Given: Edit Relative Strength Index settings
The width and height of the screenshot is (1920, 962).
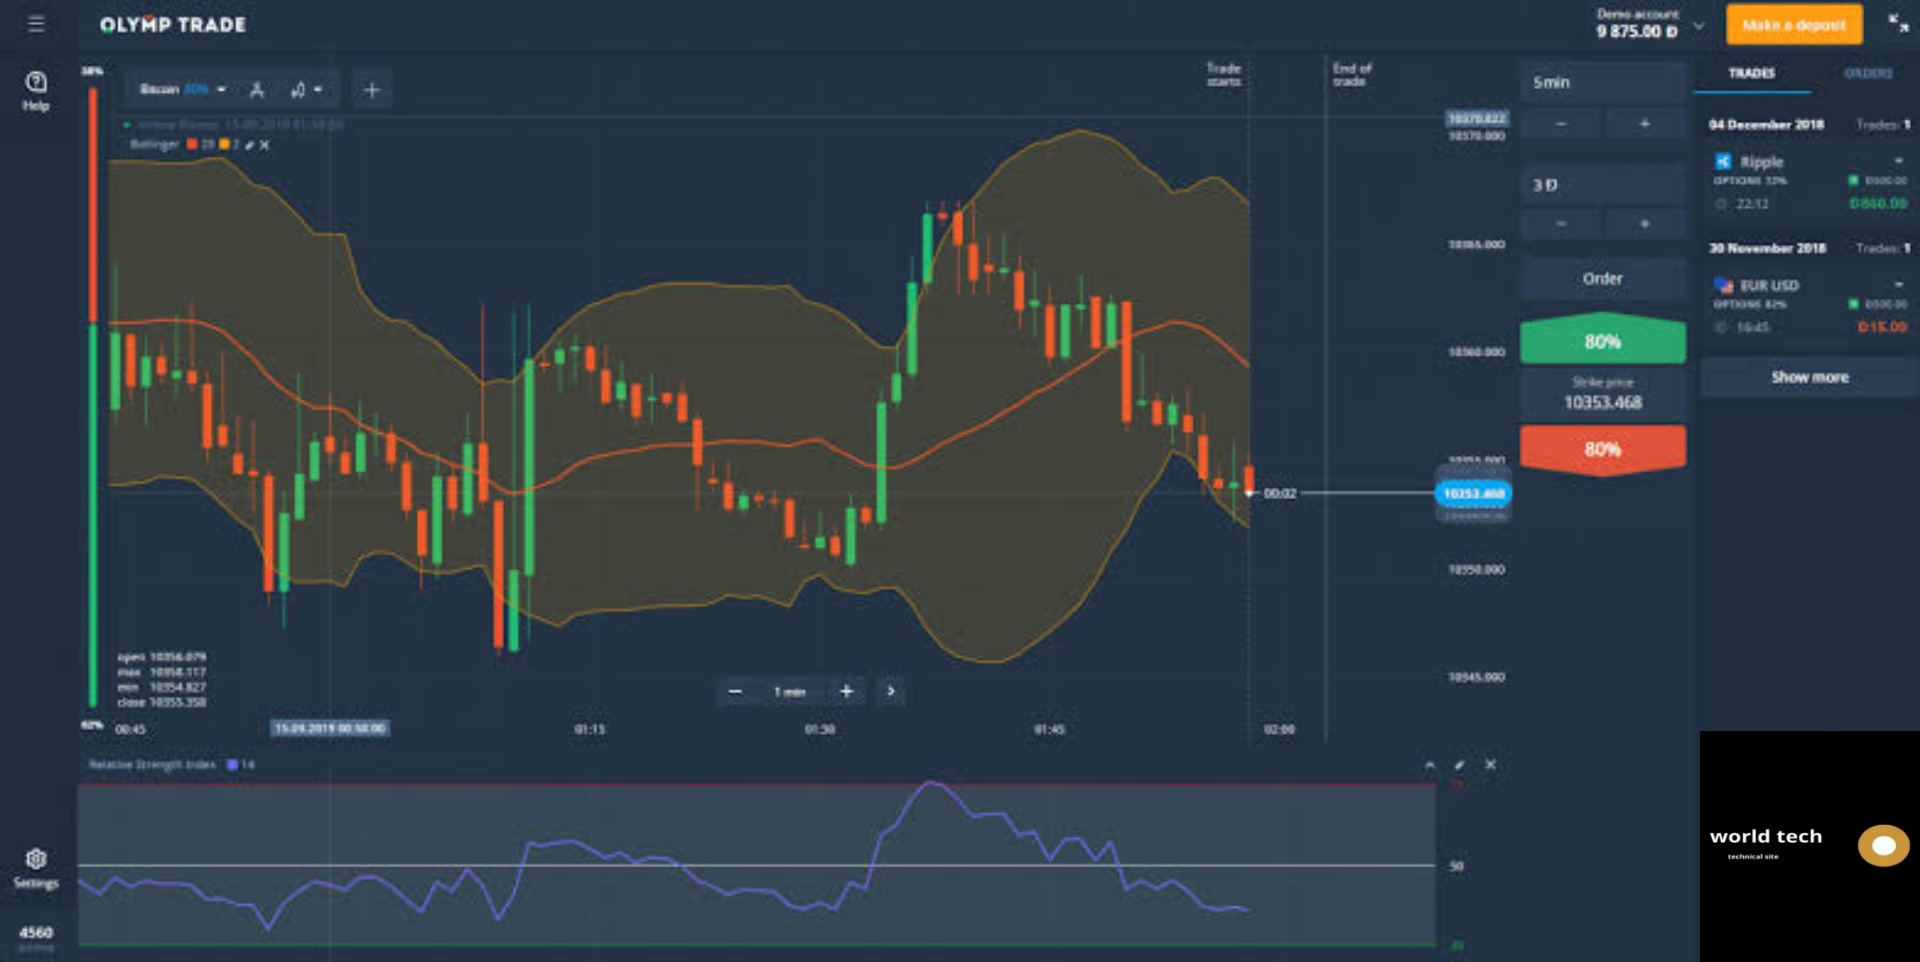Looking at the screenshot, I should (1460, 765).
